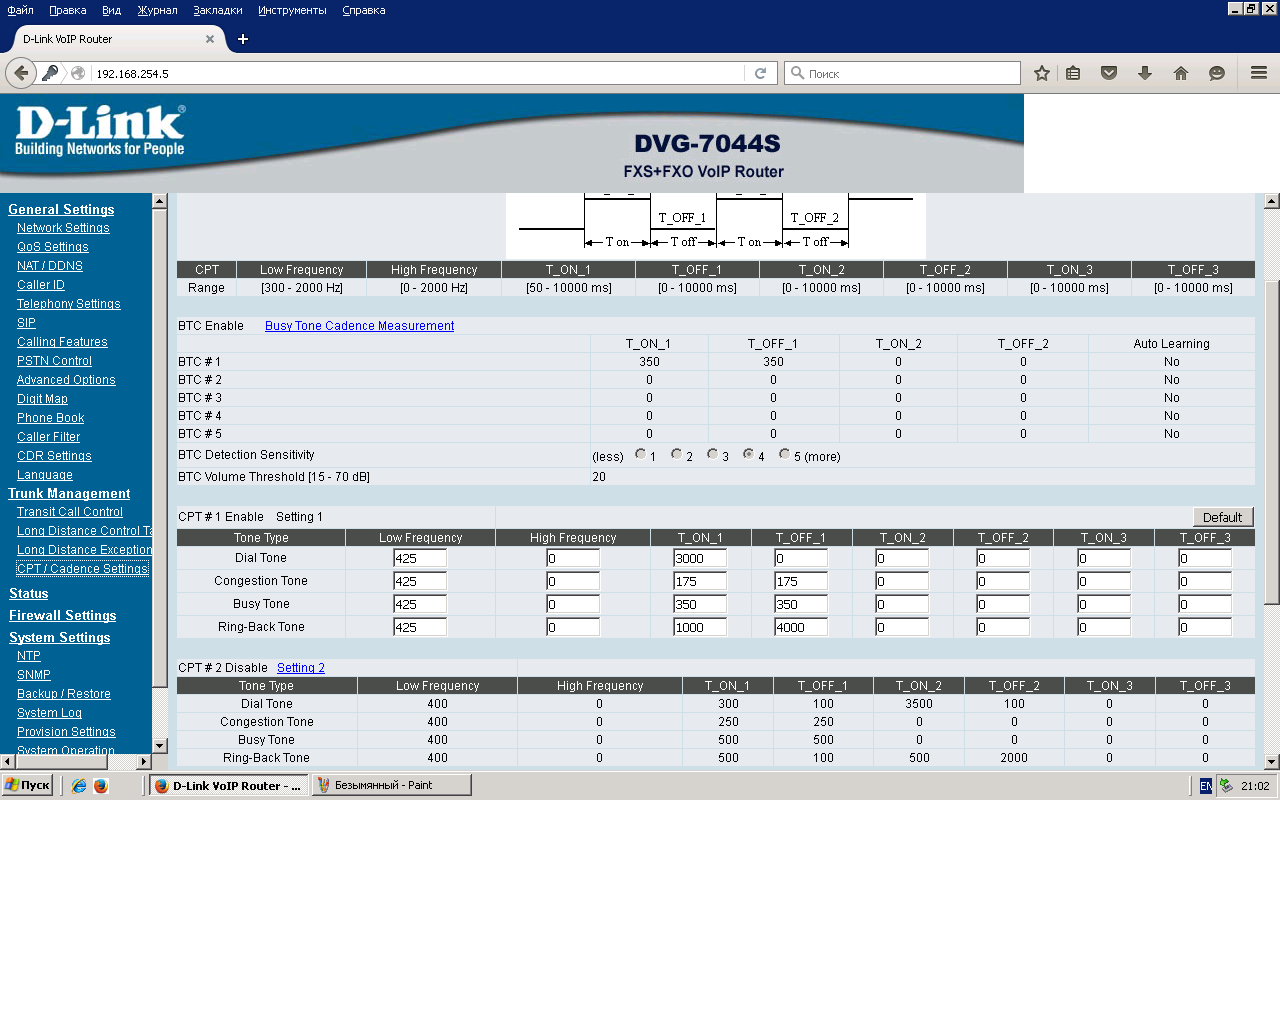The height and width of the screenshot is (1032, 1280).
Task: Open the chat smiley icon in toolbar
Action: coord(1217,73)
